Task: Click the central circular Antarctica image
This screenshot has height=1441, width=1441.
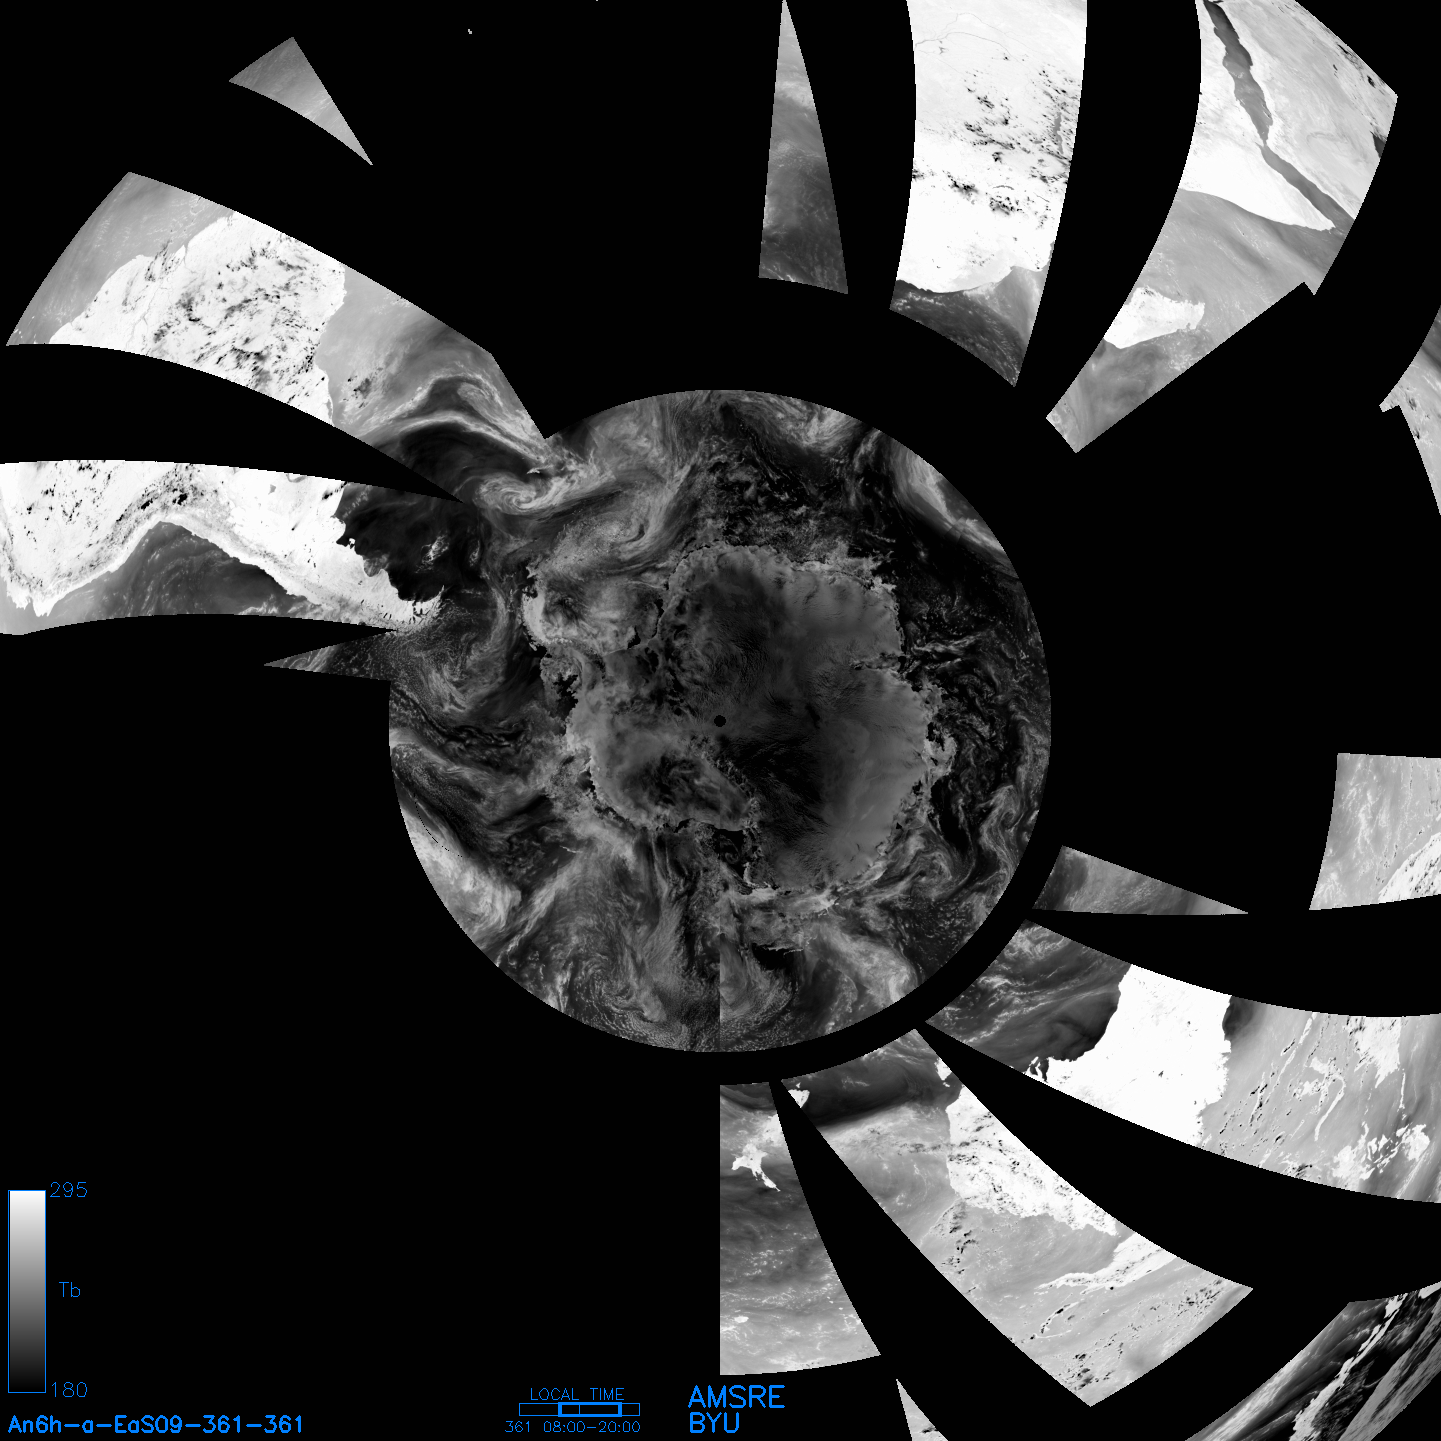Action: pos(719,721)
